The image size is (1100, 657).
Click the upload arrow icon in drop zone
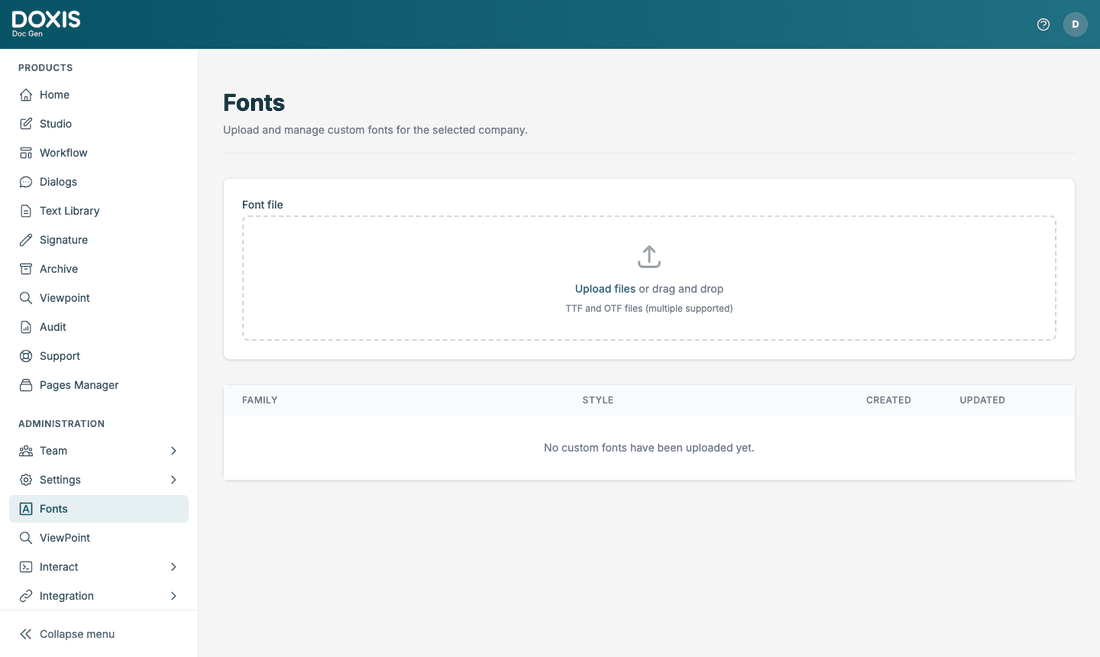(649, 257)
